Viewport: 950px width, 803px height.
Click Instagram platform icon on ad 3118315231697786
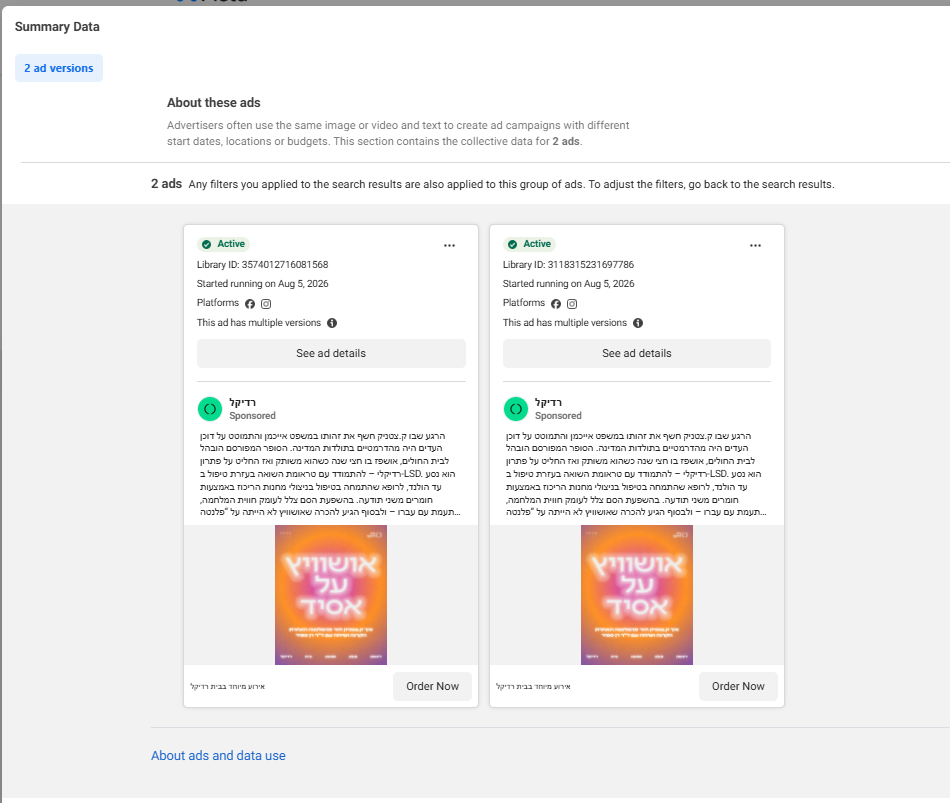[572, 304]
